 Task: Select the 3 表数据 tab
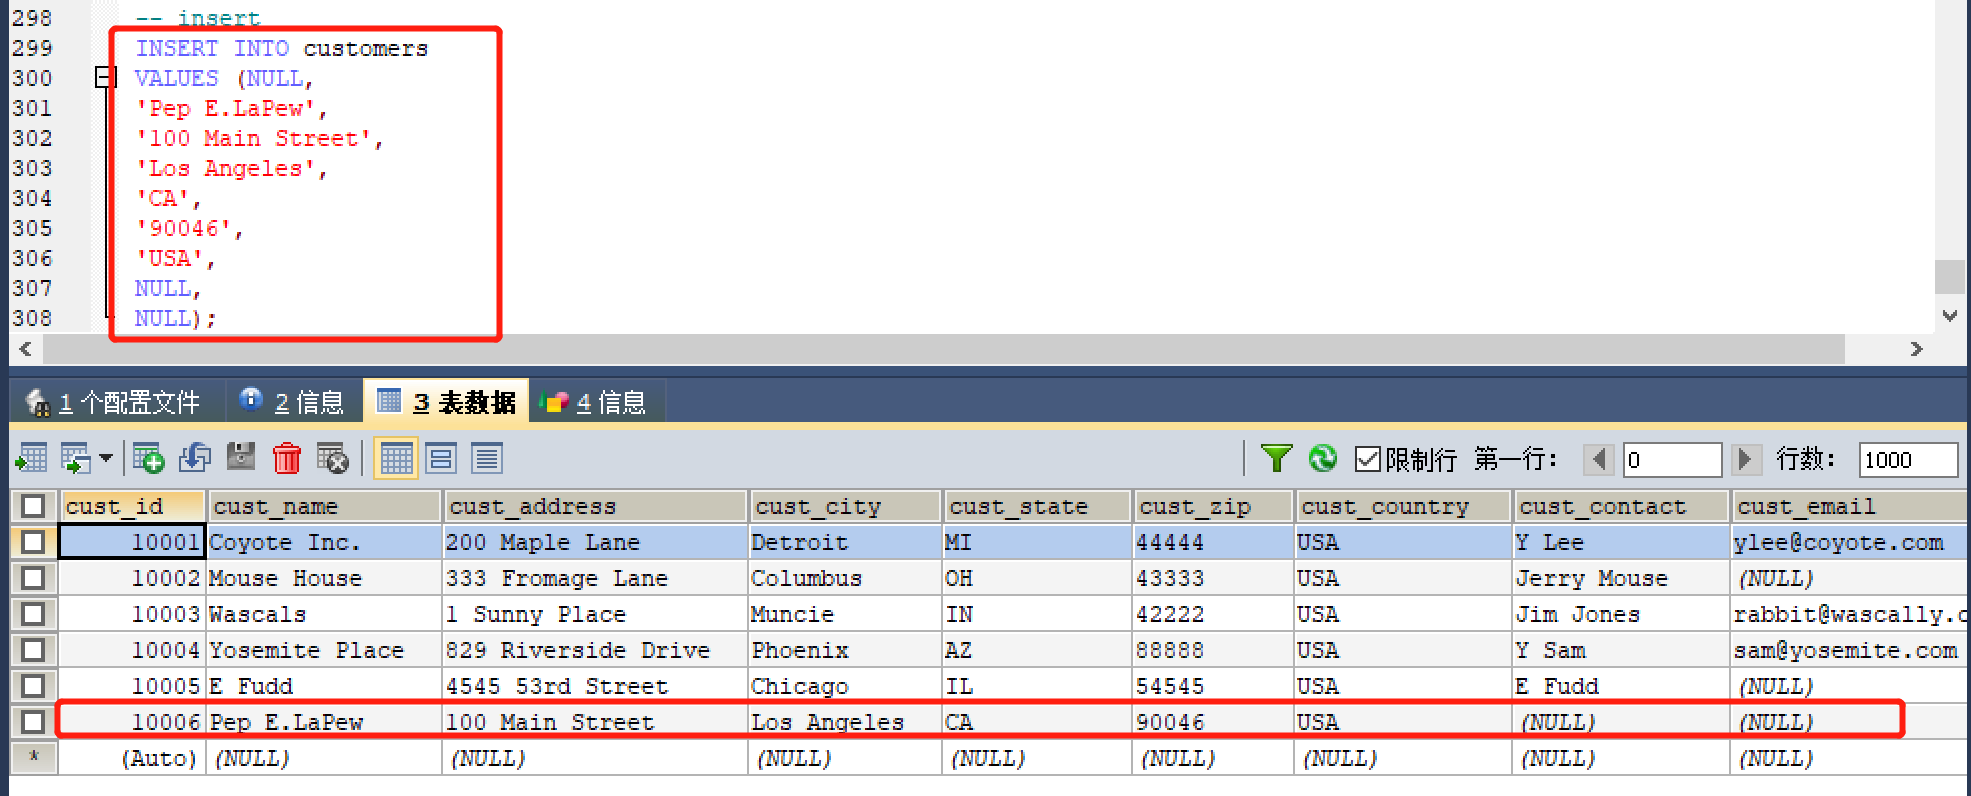tap(446, 402)
